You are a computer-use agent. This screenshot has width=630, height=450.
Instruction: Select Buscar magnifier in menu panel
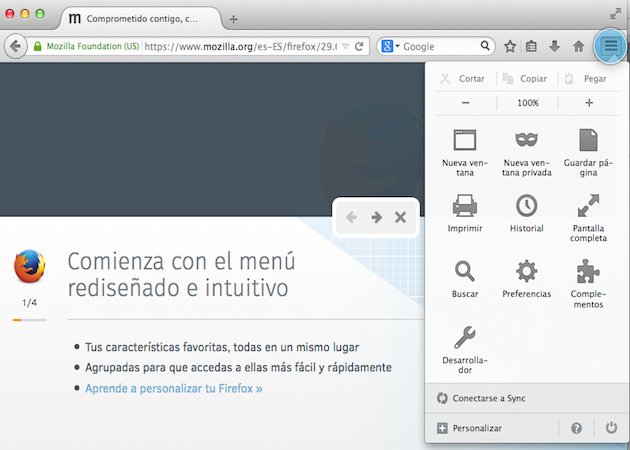point(465,279)
